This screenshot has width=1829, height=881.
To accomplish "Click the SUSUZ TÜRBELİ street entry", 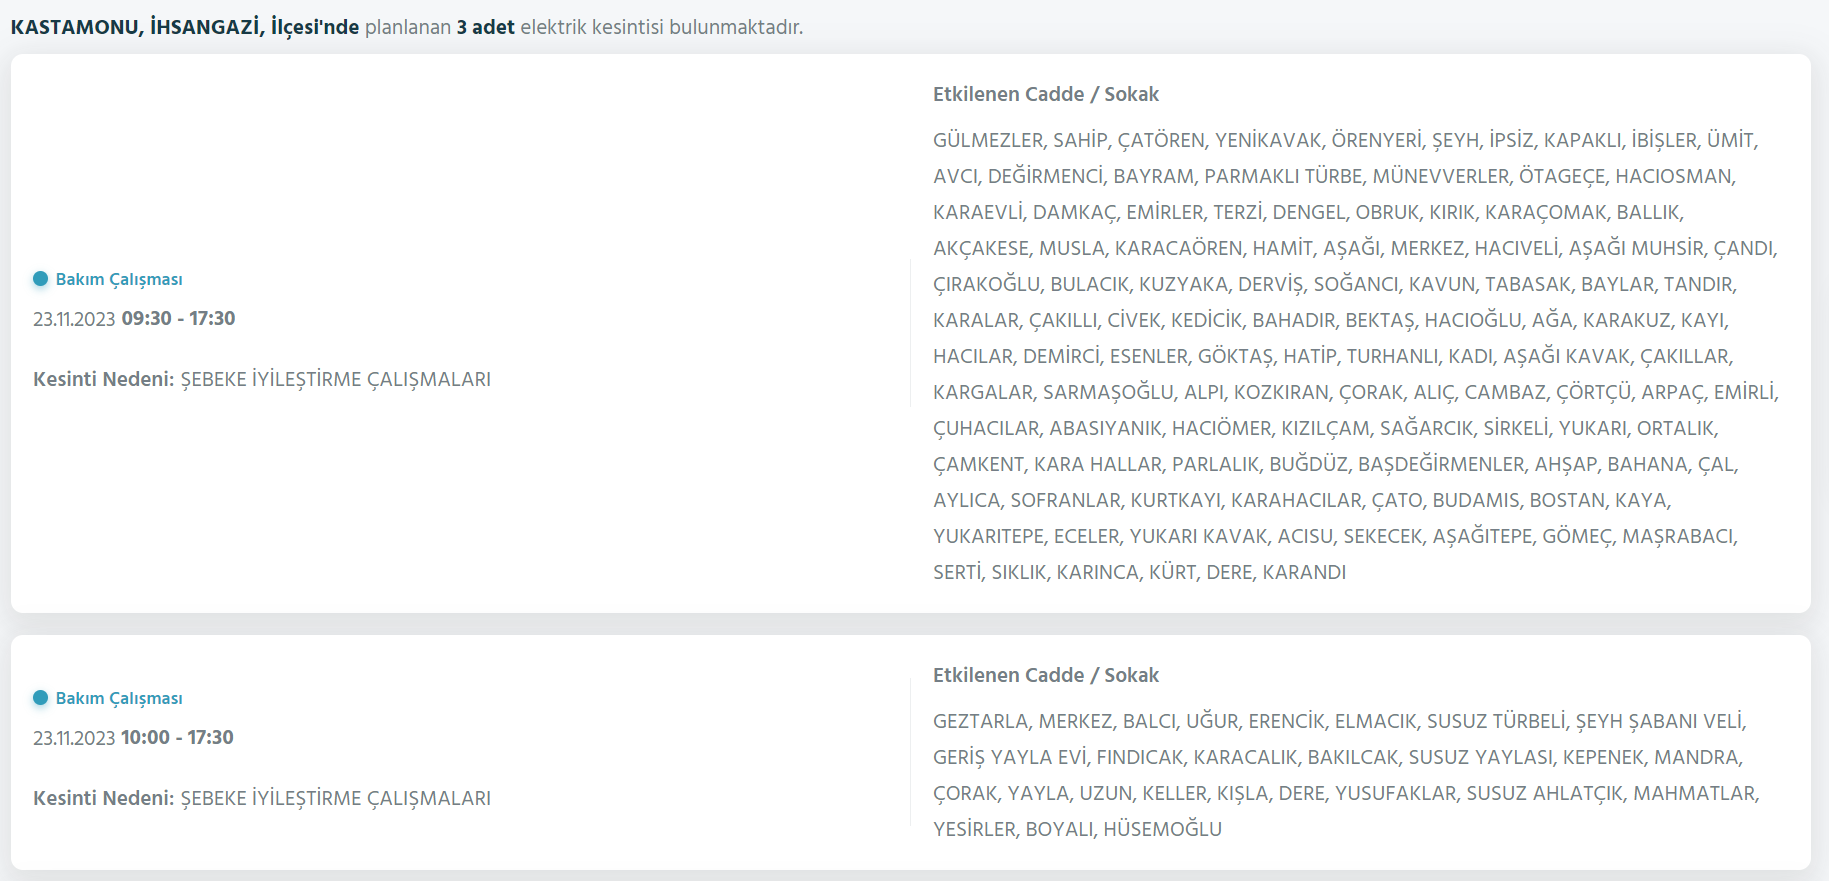I will 1496,721.
